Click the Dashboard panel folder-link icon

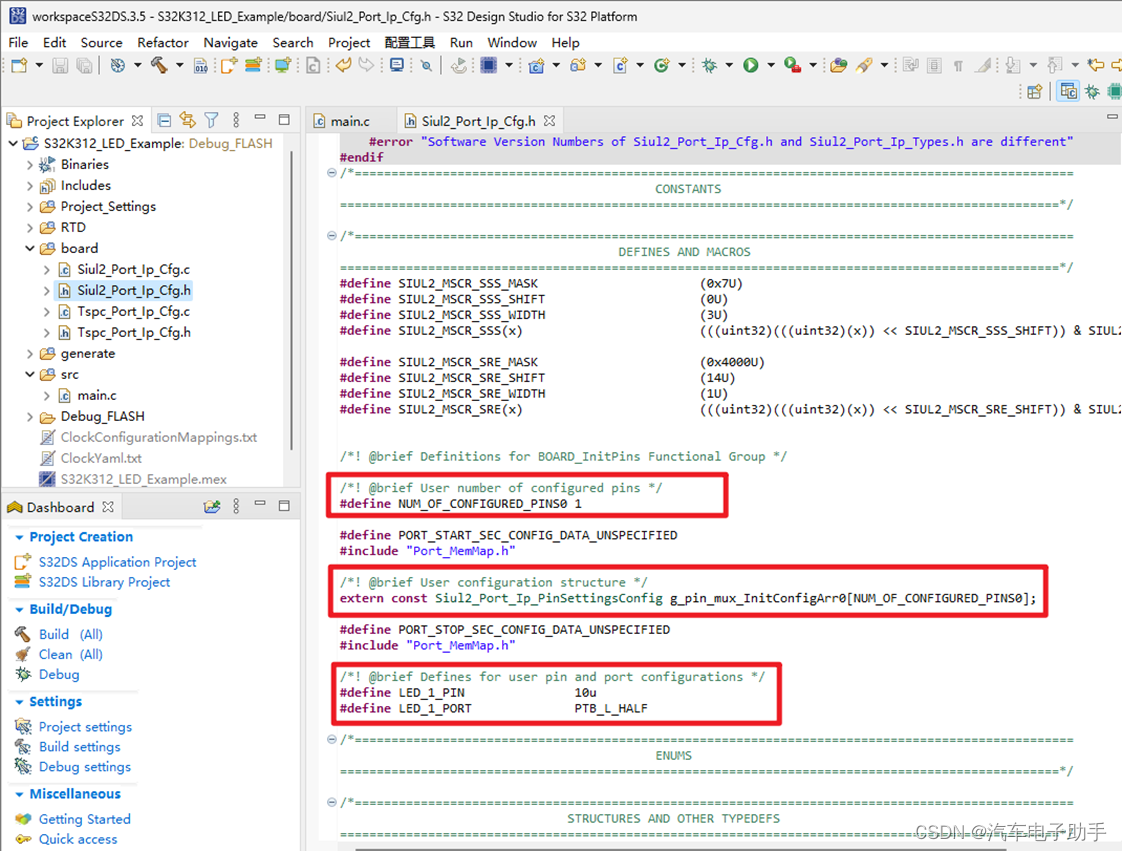click(x=212, y=507)
